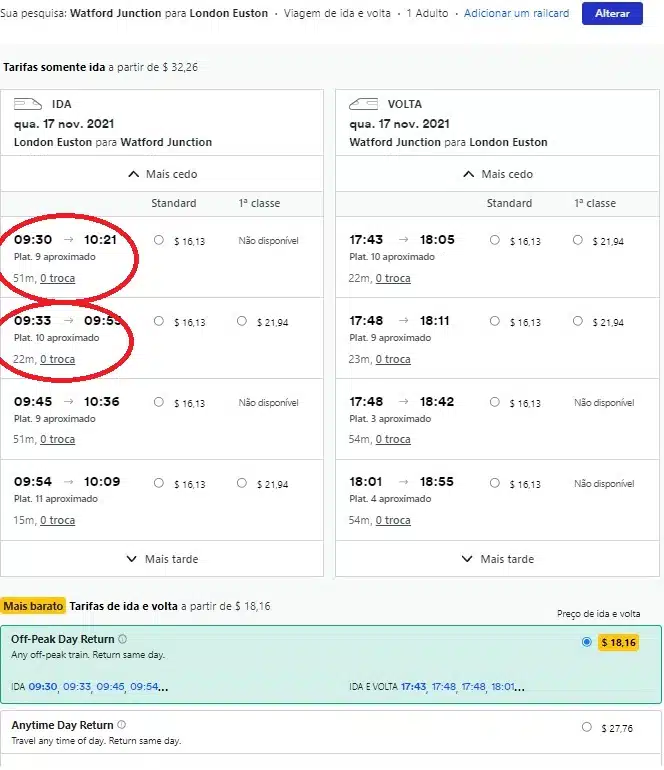664x770 pixels.
Task: Click the train icon beside VOLTA
Action: tap(363, 104)
